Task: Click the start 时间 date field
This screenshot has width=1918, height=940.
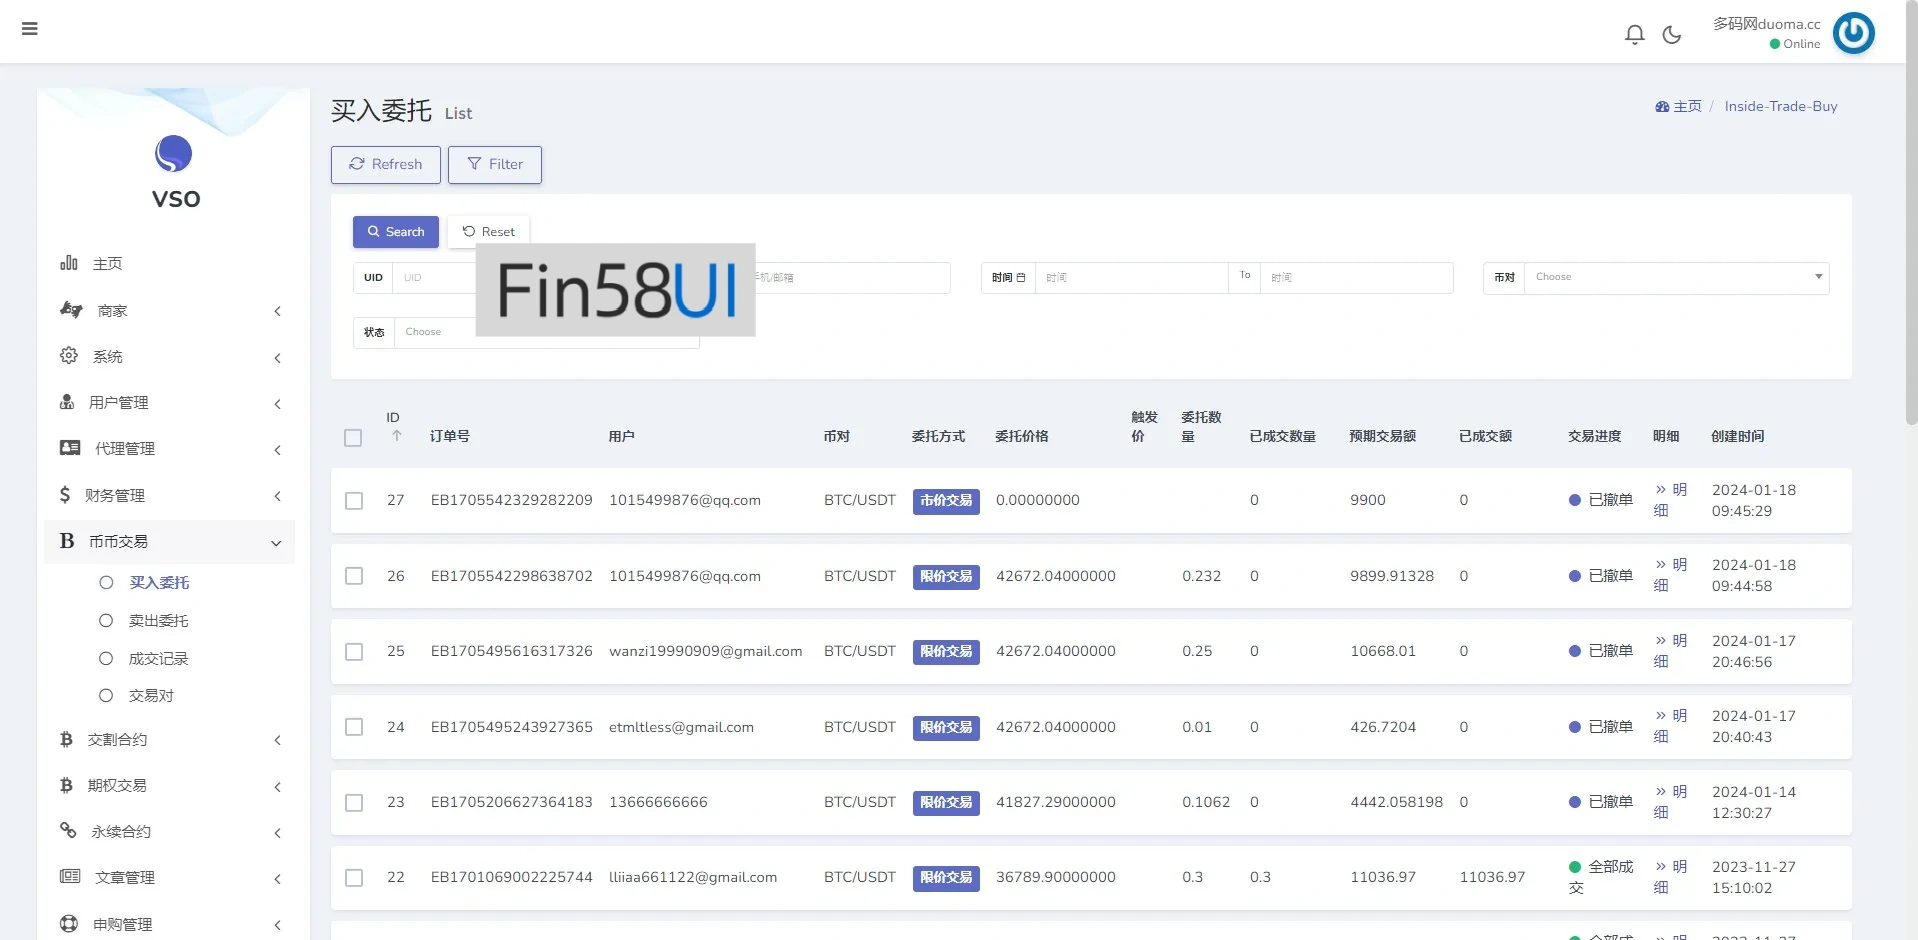Action: tap(1130, 278)
